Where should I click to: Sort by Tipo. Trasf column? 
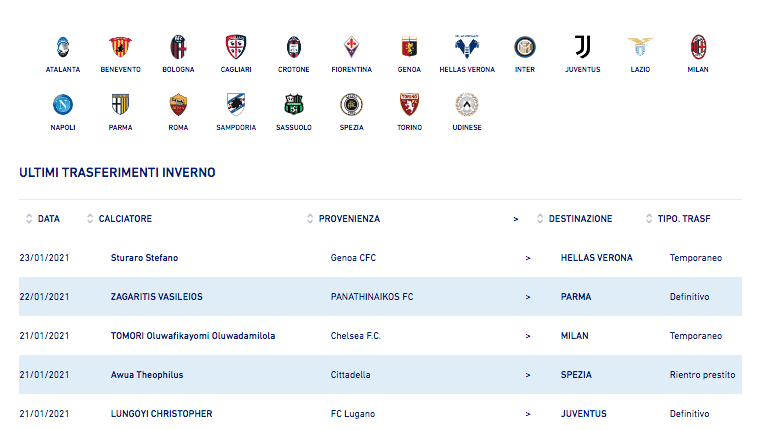click(683, 218)
